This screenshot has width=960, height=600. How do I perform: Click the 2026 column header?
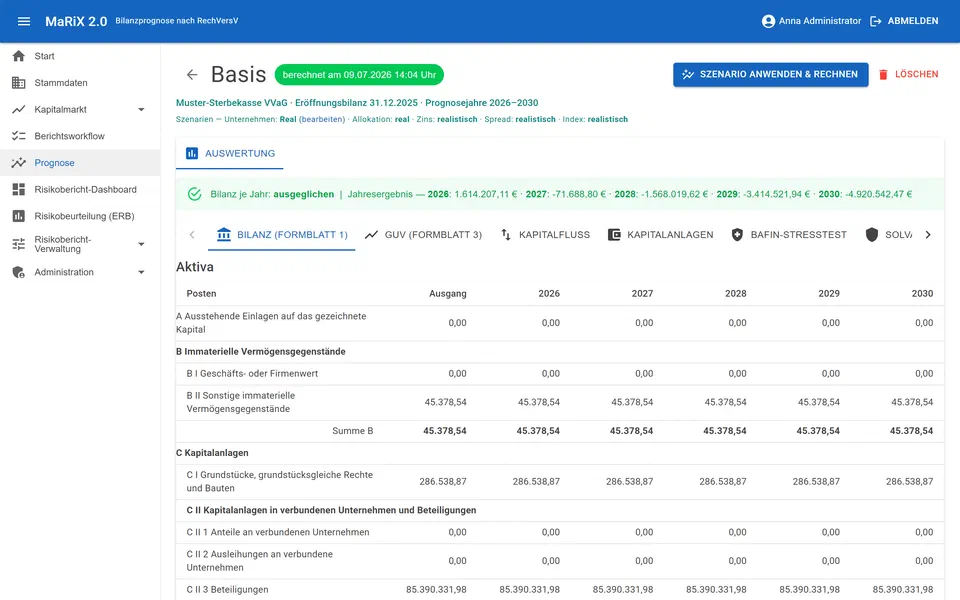coord(549,294)
